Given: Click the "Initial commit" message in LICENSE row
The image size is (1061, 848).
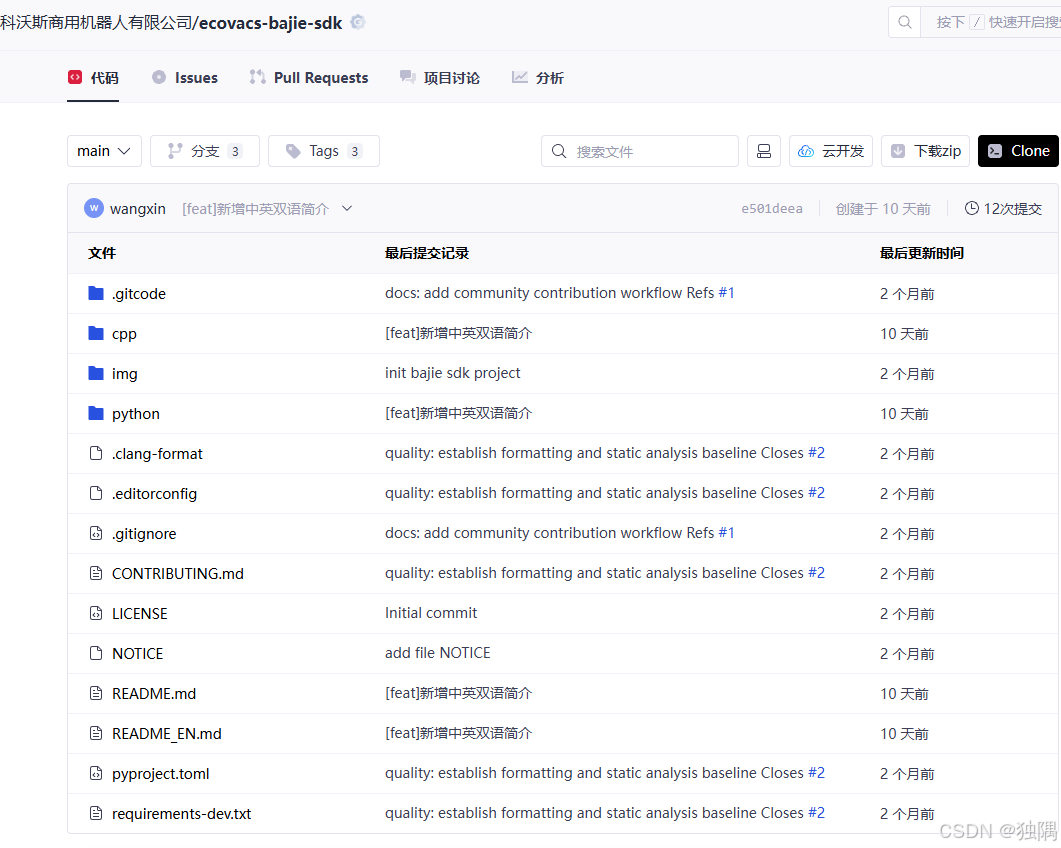Looking at the screenshot, I should click(x=431, y=612).
